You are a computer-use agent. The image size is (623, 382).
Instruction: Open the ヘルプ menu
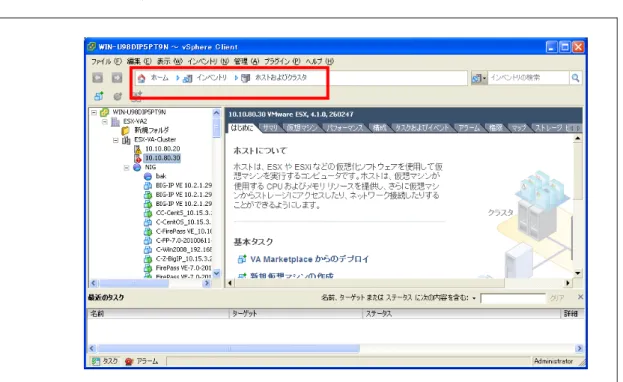tap(319, 62)
